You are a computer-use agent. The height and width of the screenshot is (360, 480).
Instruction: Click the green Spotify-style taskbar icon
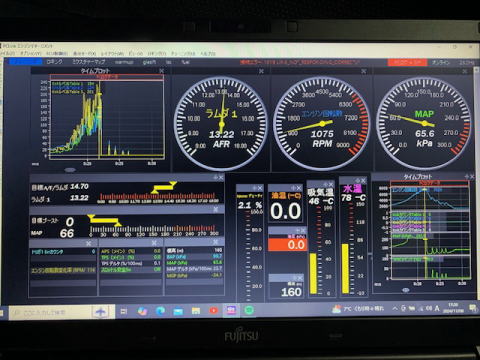[x=249, y=311]
